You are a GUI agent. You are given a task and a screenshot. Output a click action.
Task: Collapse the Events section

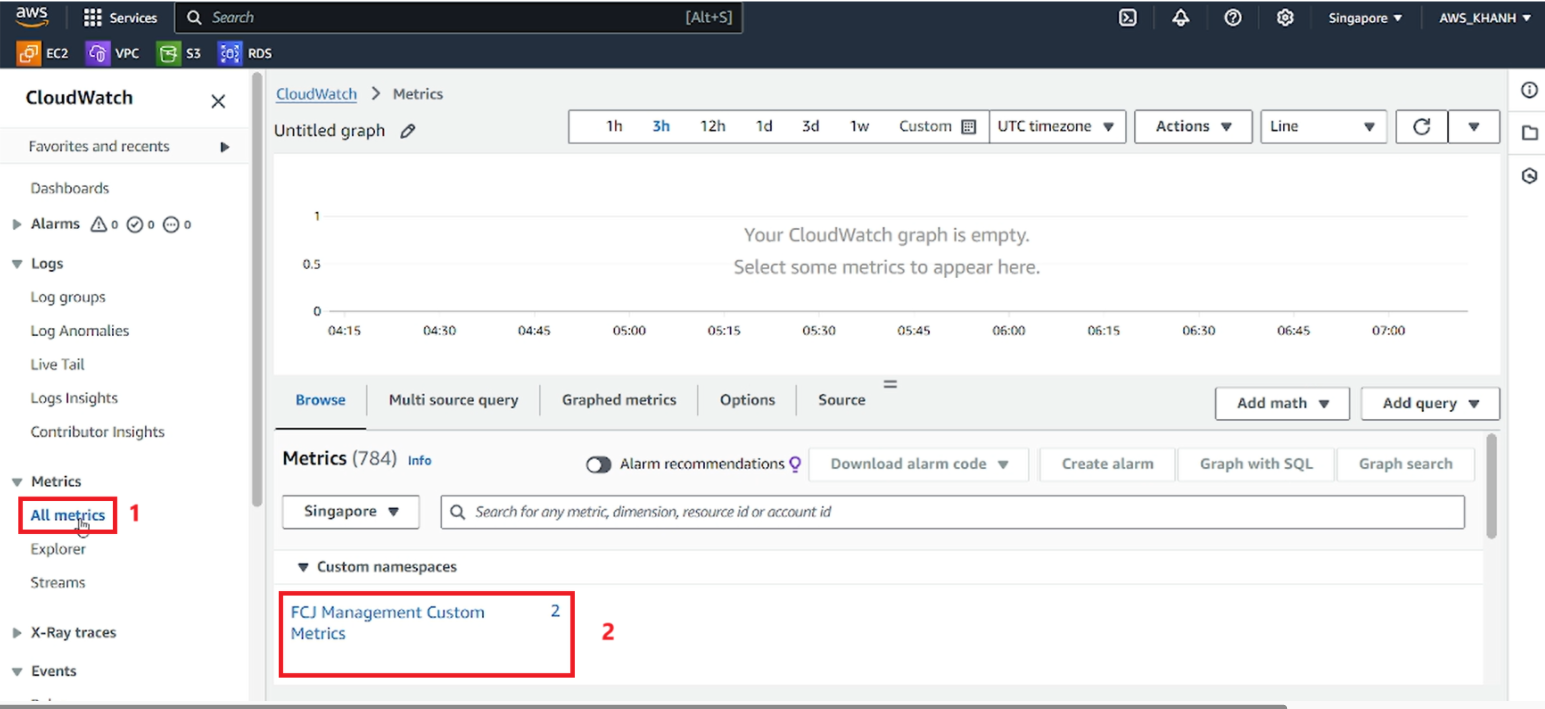pos(17,671)
